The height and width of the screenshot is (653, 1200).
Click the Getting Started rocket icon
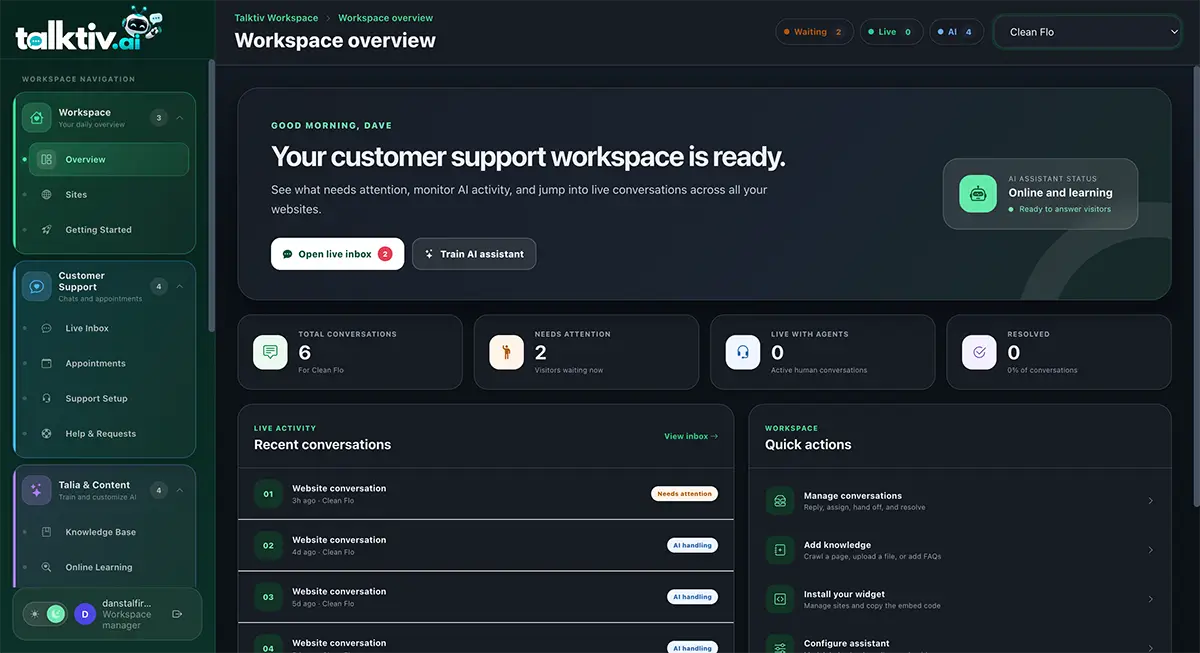pos(47,230)
